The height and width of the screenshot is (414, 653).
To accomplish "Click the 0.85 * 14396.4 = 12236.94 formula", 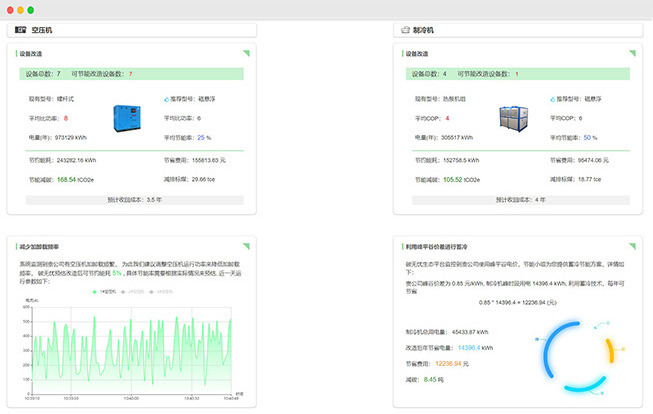I will 517,302.
